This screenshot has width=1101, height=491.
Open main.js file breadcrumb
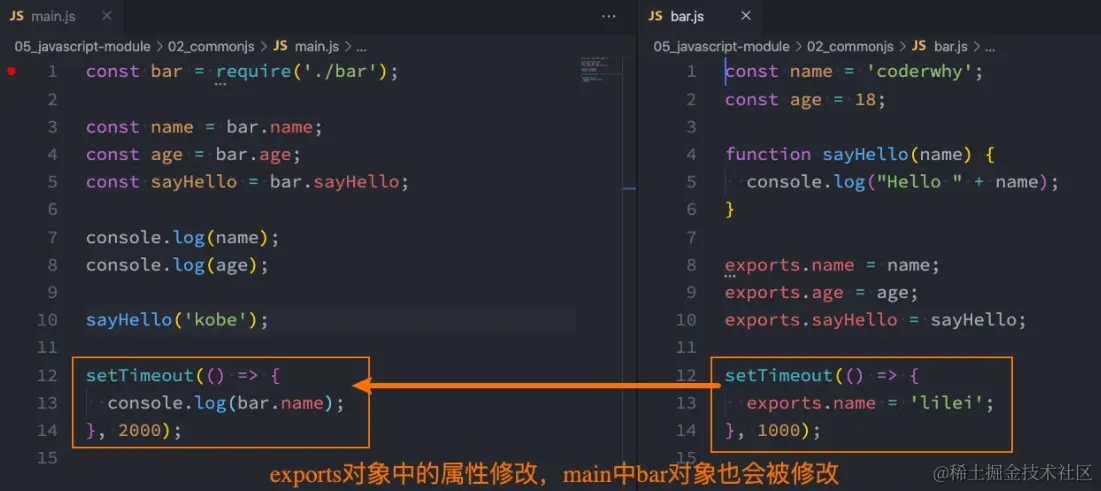[317, 46]
